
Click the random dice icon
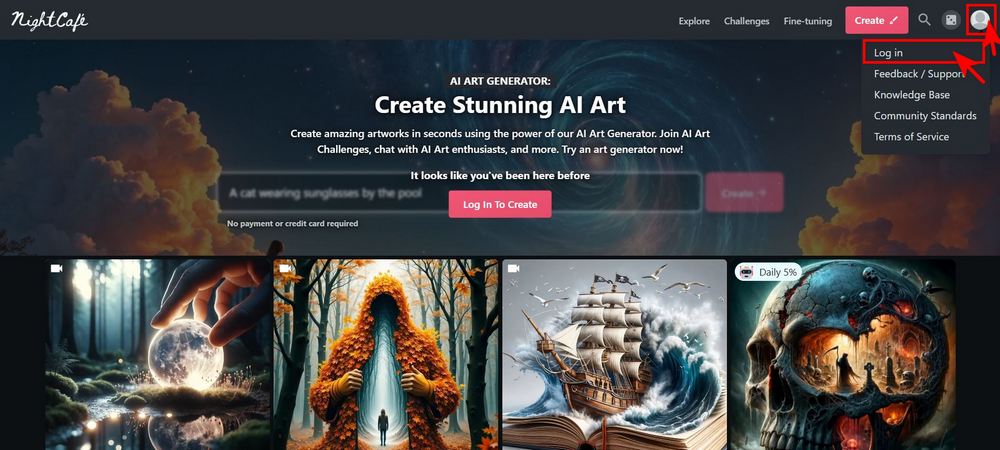[x=951, y=20]
